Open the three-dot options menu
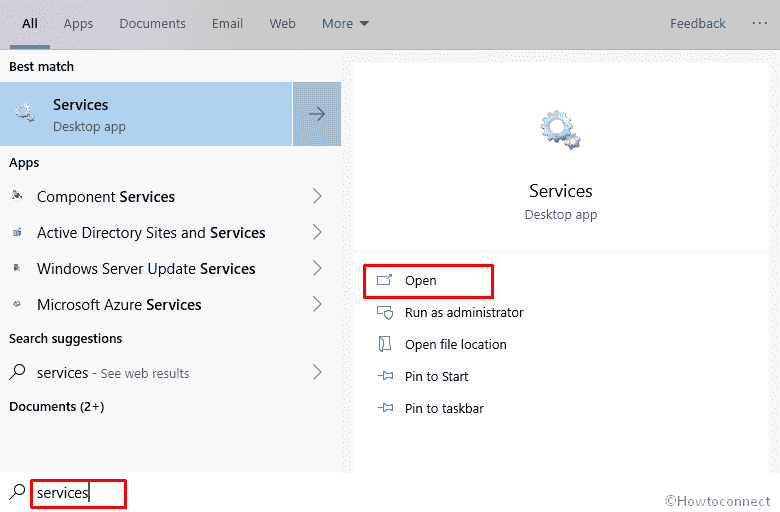 coord(760,23)
